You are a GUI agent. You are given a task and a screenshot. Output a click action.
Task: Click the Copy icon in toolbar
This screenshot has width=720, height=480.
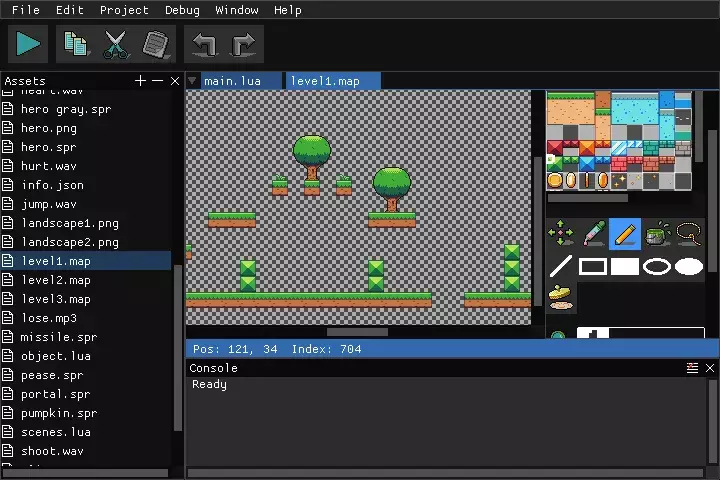tap(75, 44)
